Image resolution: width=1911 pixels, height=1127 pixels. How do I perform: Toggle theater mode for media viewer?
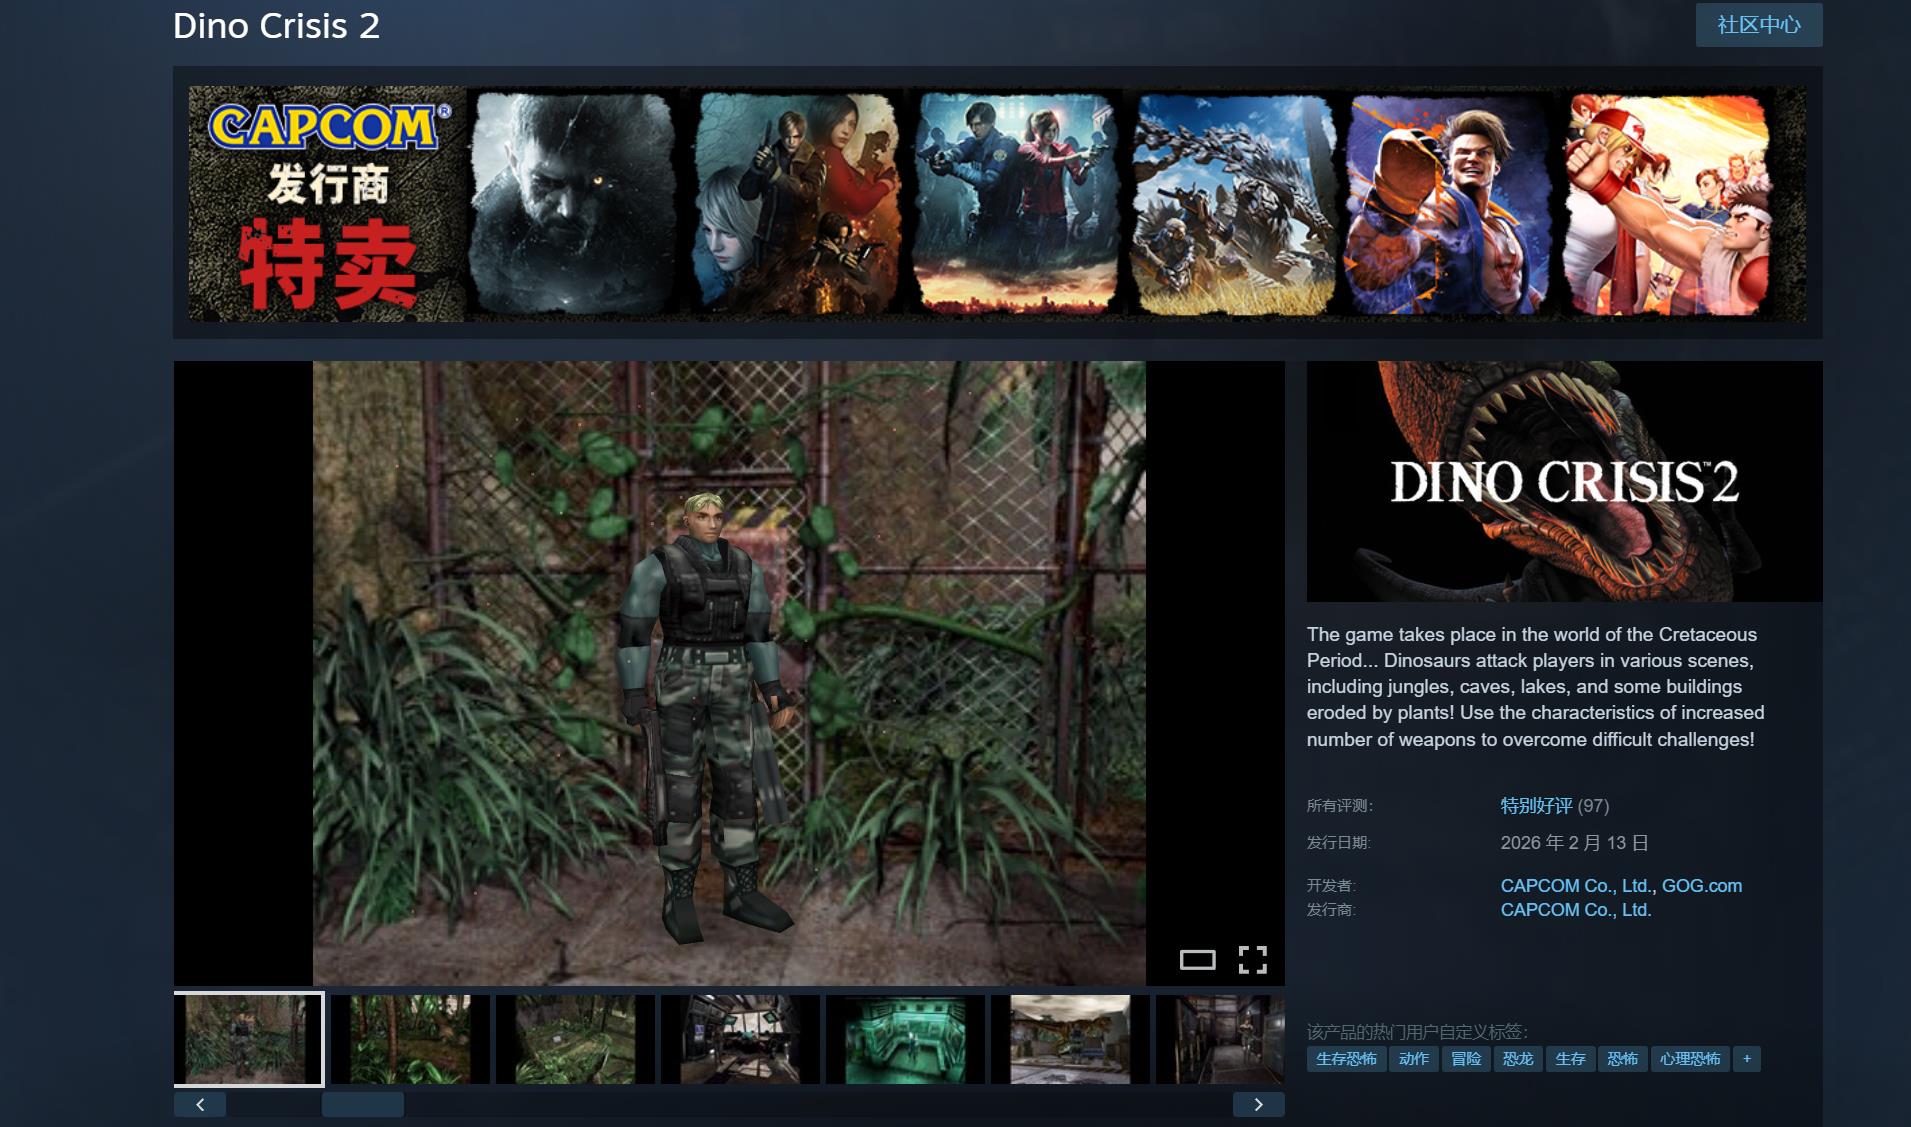point(1197,960)
